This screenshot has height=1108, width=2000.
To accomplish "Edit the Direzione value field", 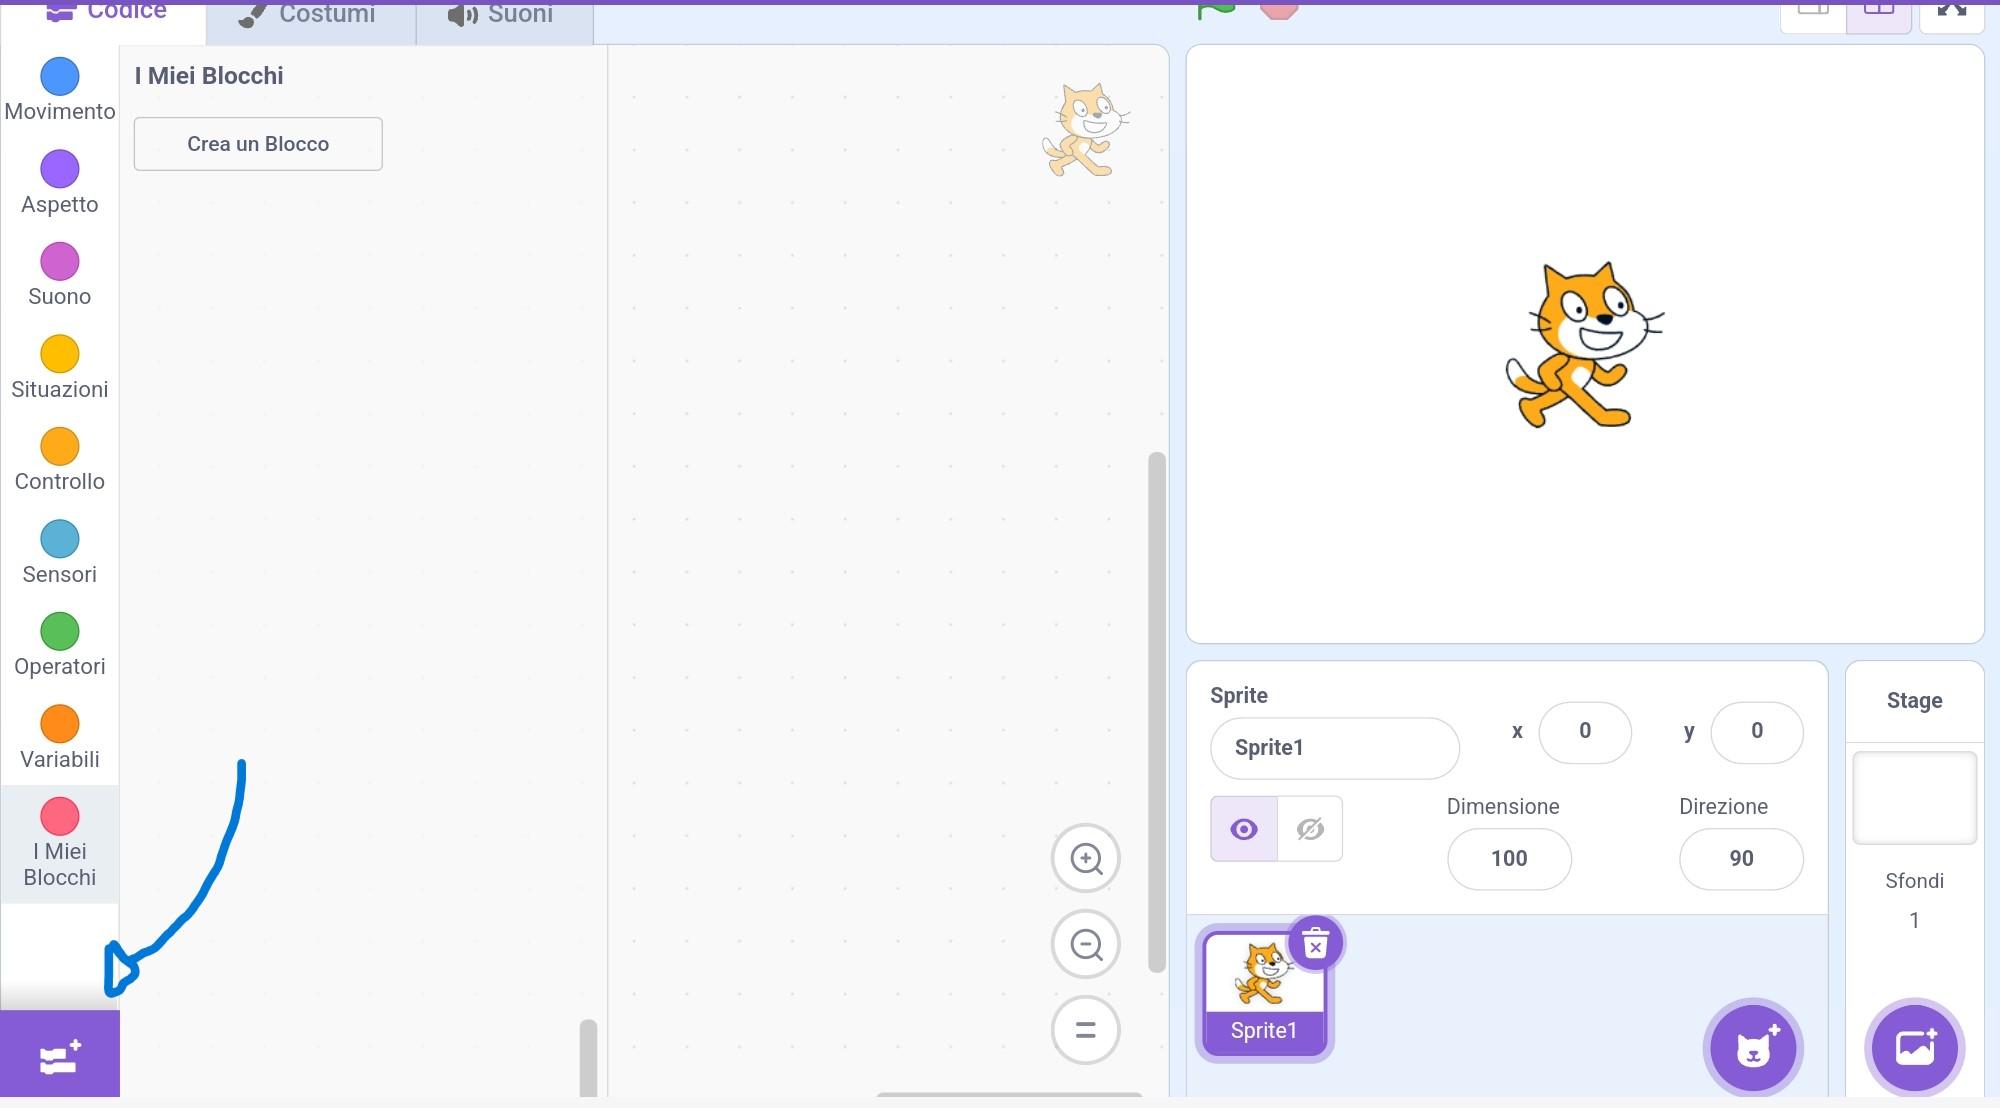I will [x=1741, y=859].
